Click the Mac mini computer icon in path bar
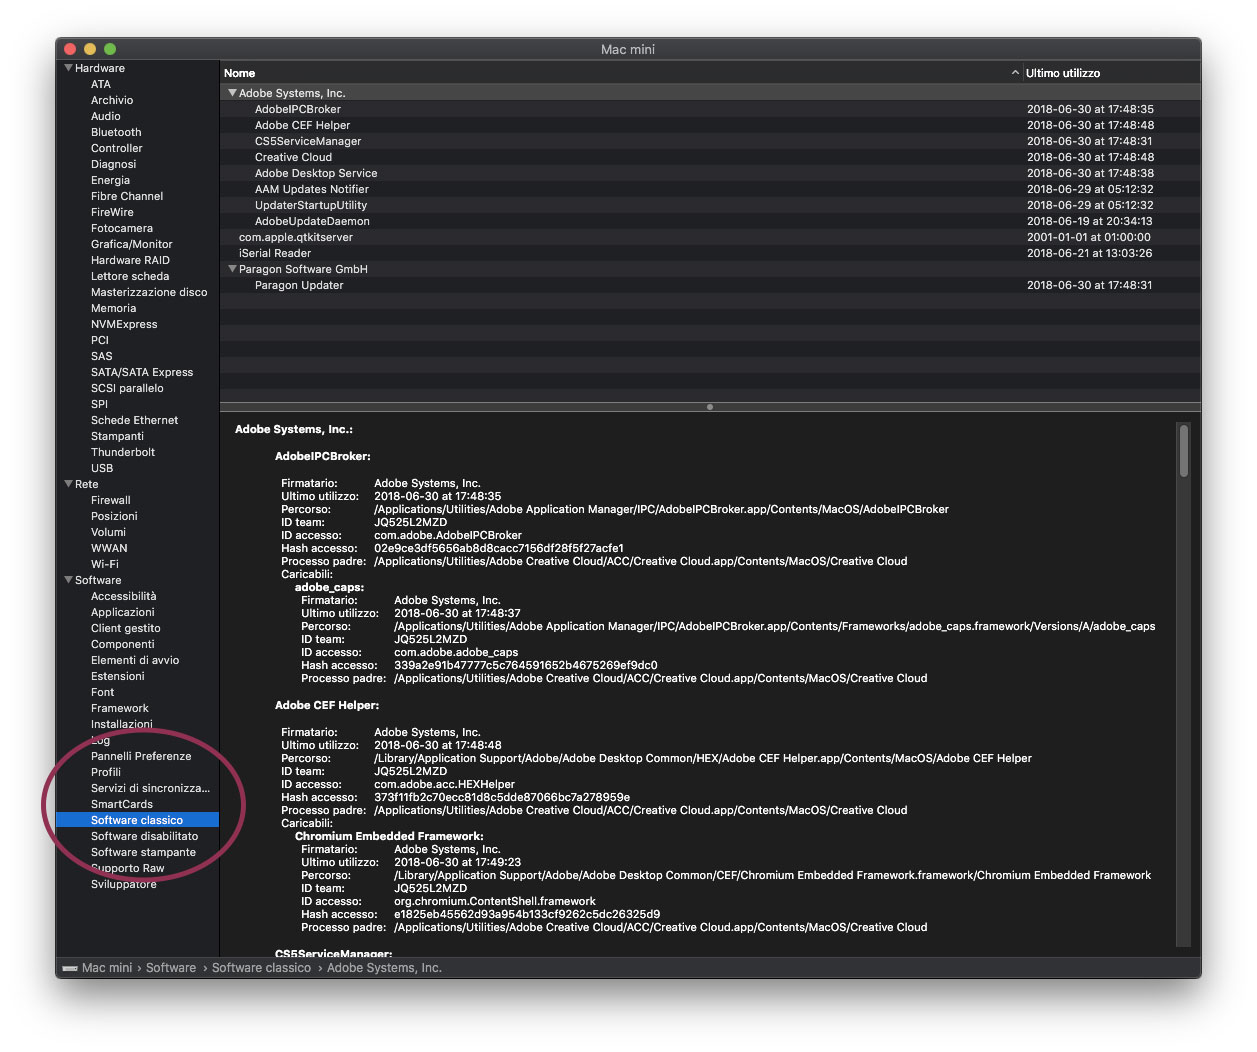Screen dimensions: 1257x1052 [70, 968]
